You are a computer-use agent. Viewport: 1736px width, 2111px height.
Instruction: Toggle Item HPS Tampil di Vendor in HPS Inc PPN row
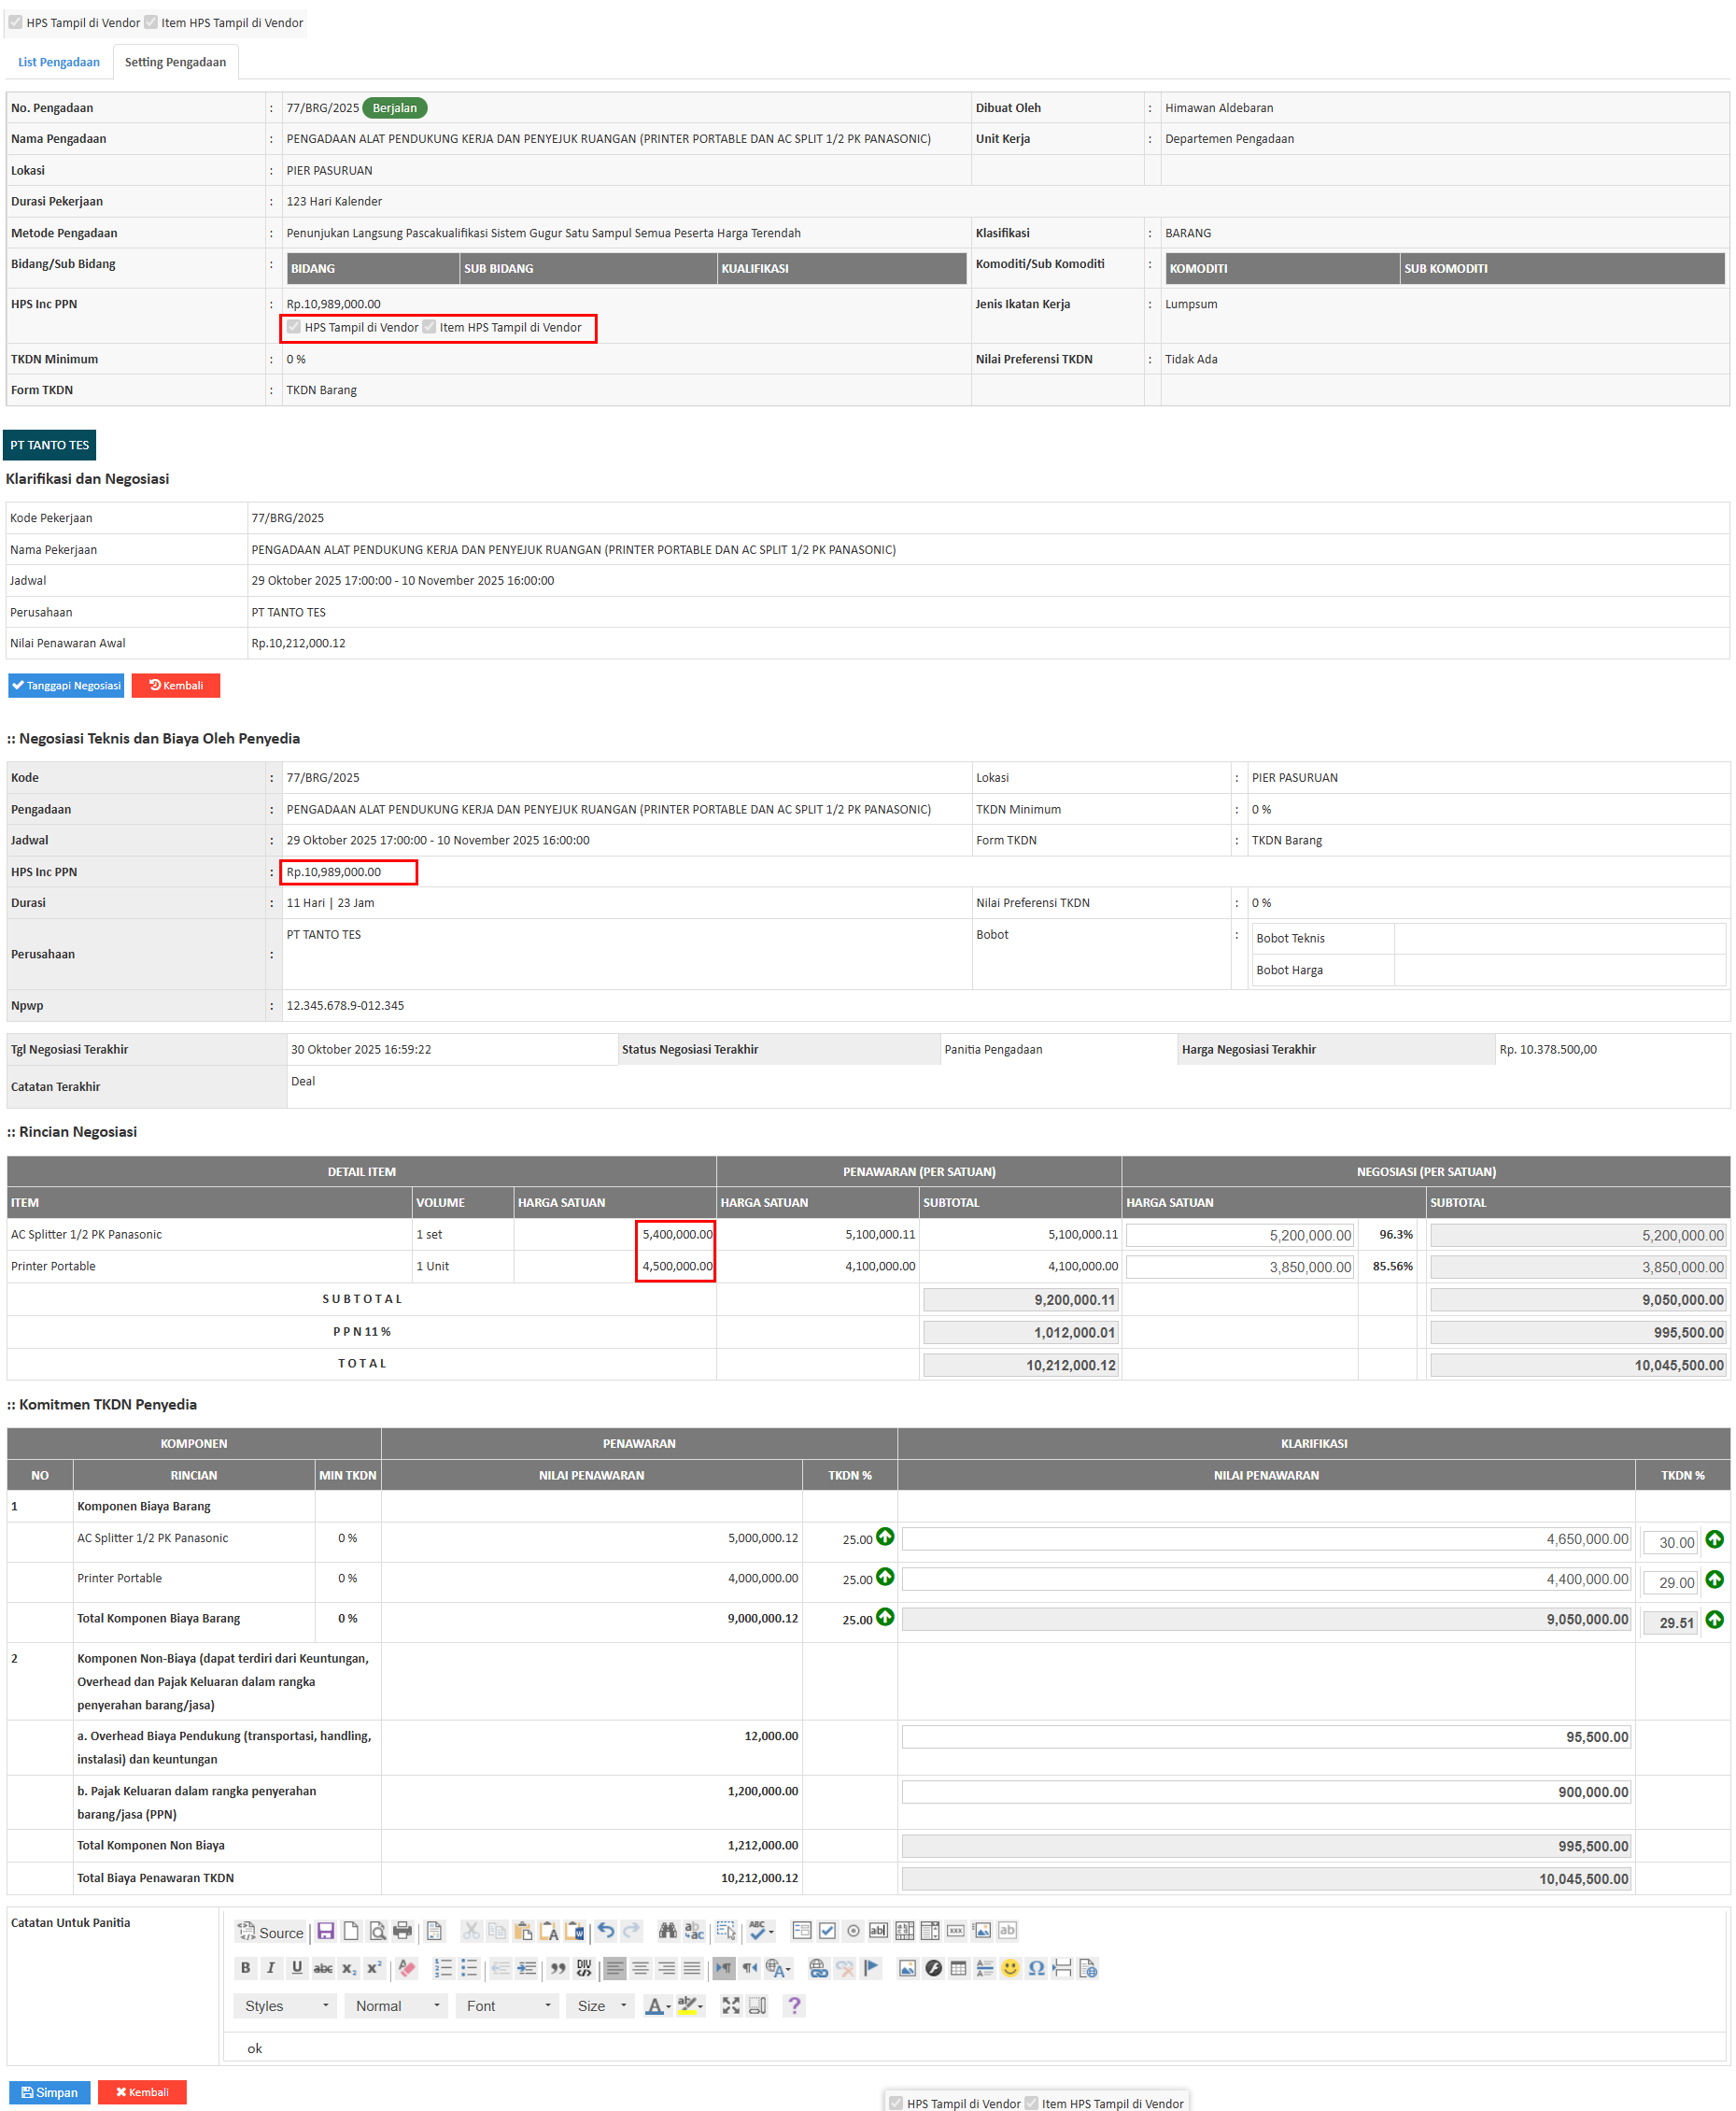429,327
